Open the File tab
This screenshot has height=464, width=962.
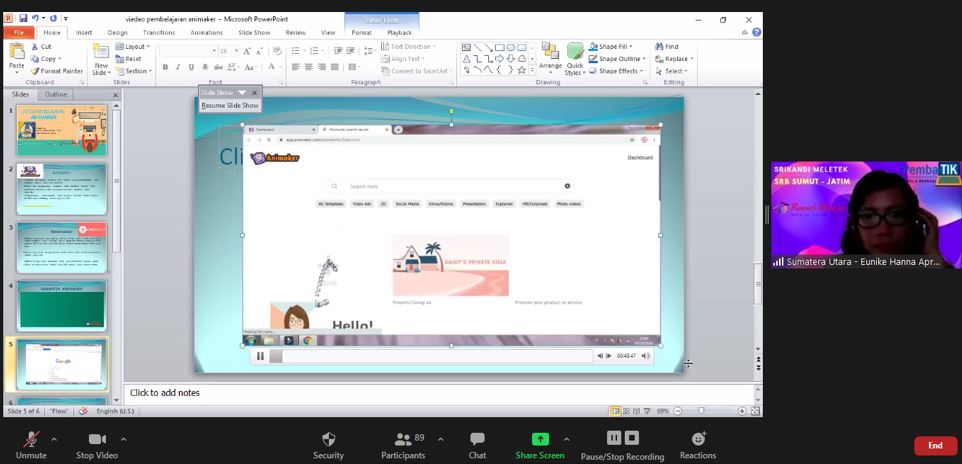[18, 33]
